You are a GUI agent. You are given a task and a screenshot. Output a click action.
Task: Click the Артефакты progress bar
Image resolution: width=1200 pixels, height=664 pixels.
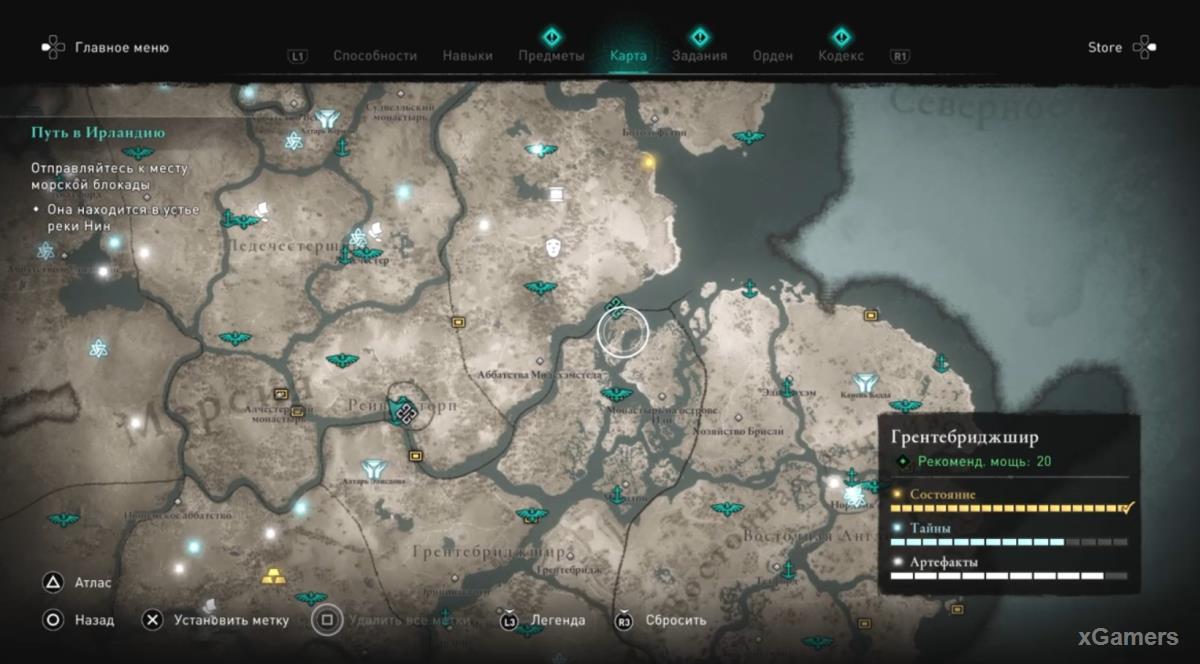[1008, 576]
